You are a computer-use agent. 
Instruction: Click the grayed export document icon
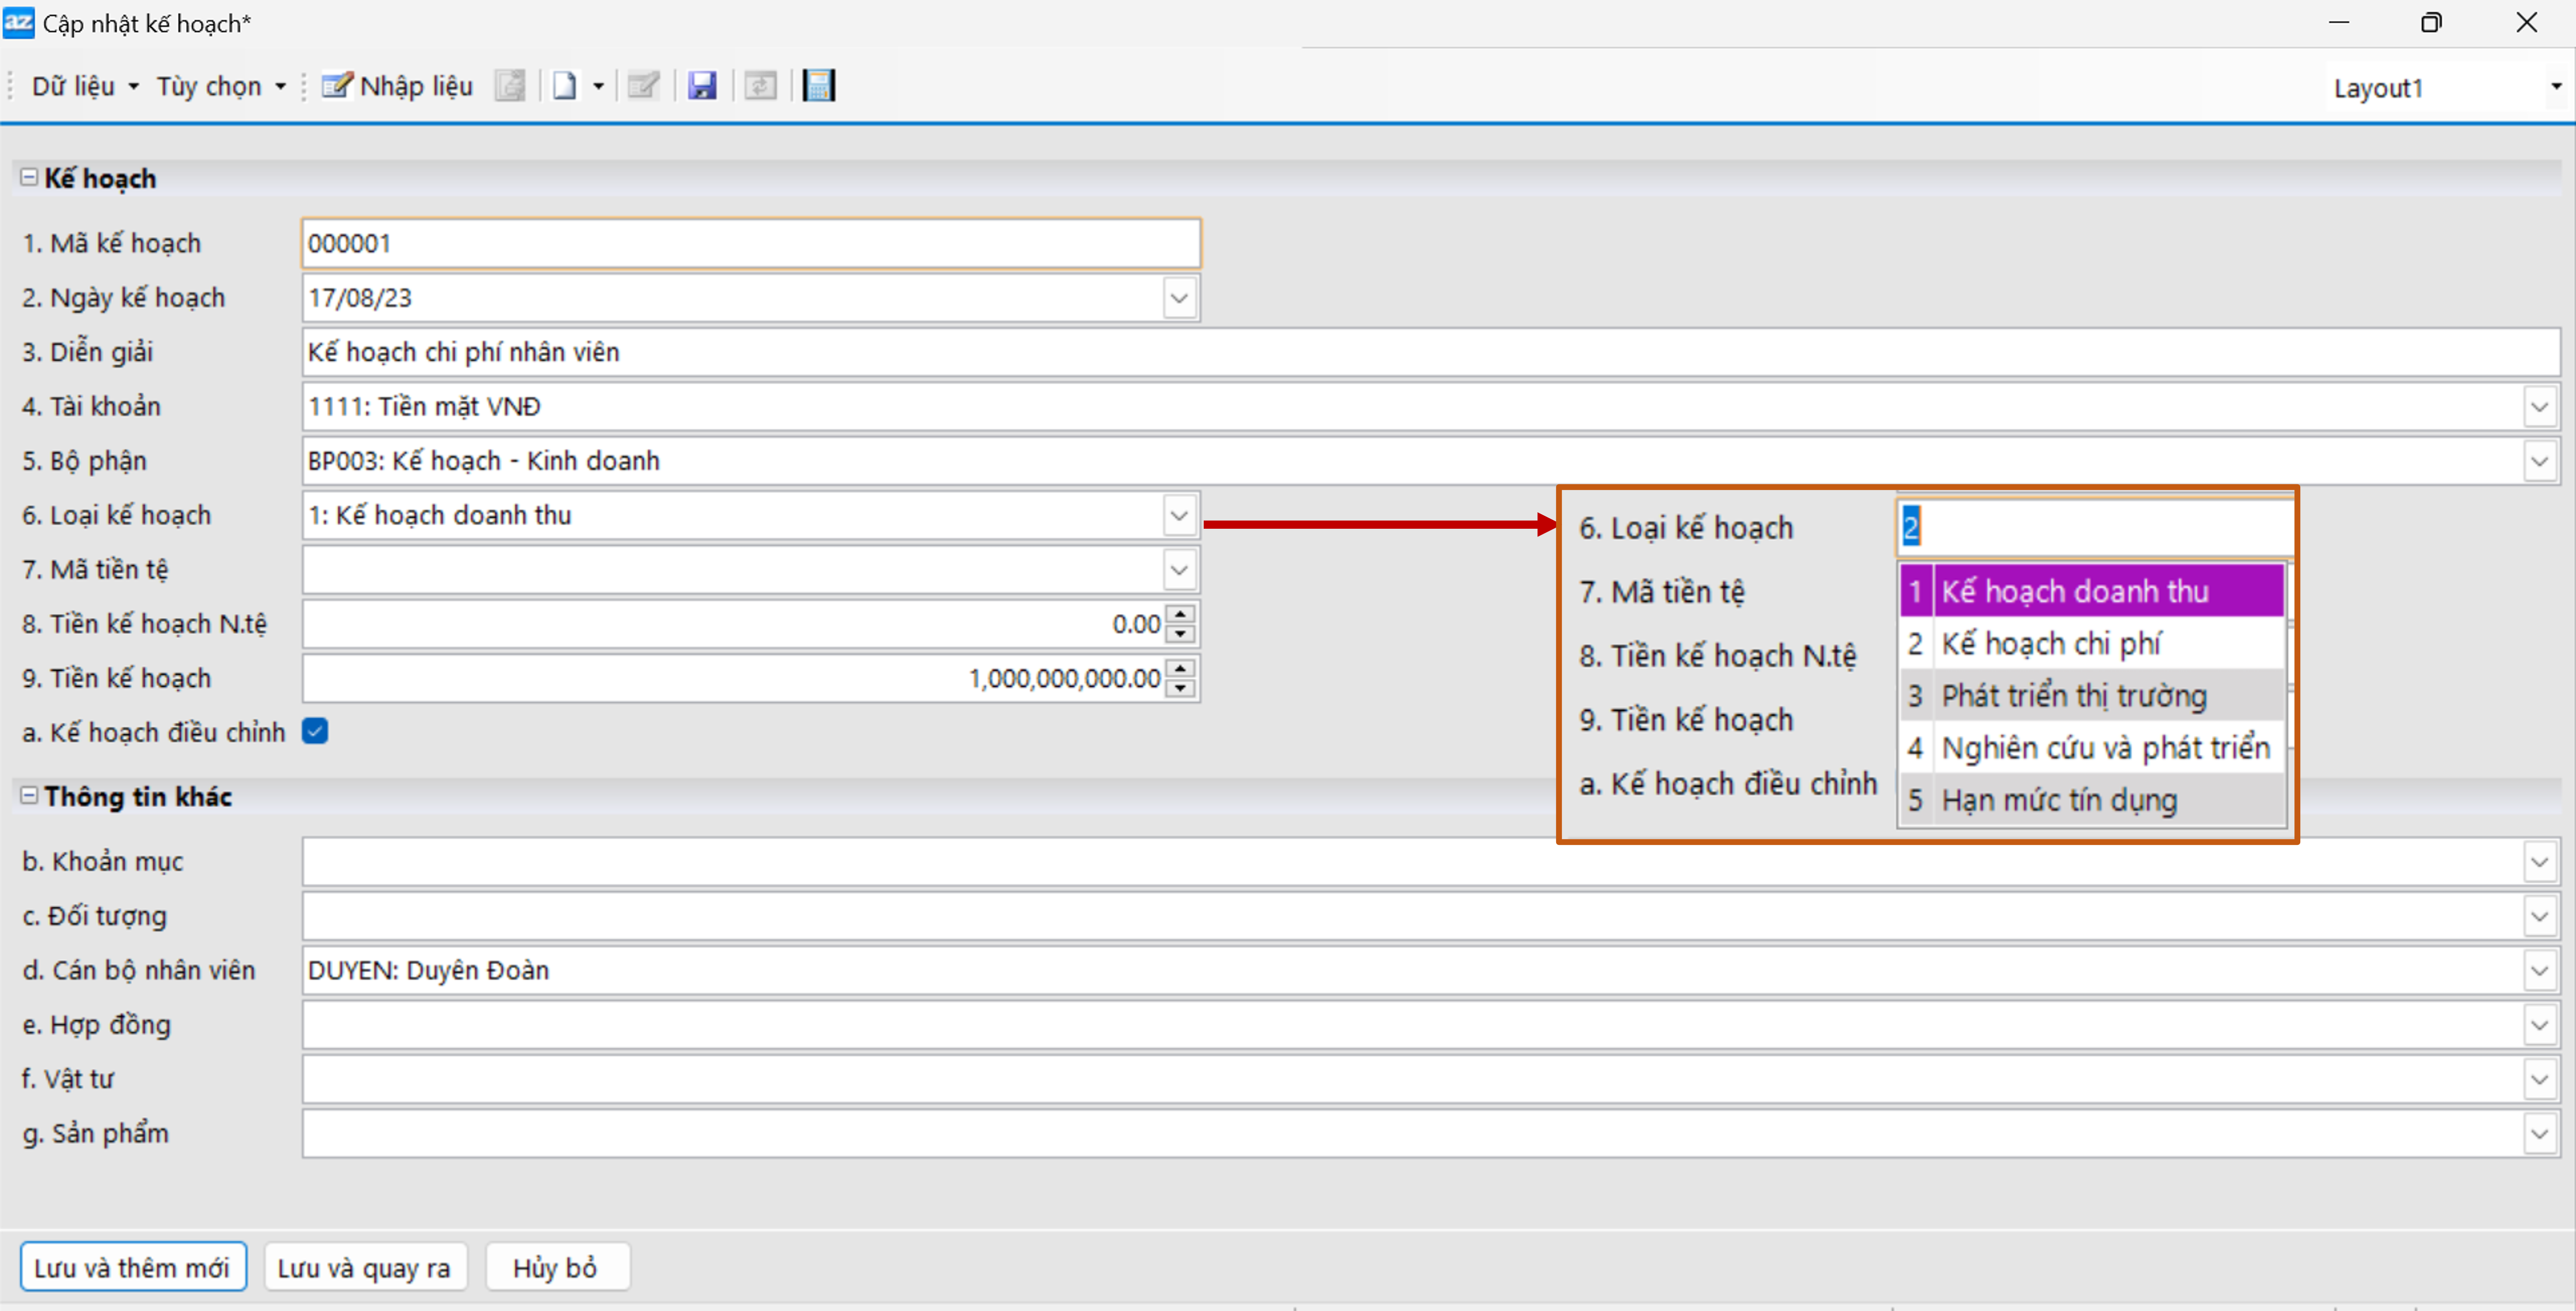click(510, 86)
